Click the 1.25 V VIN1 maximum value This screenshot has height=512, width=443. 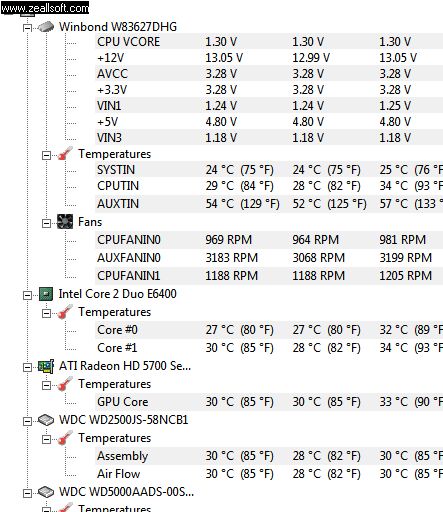395,106
